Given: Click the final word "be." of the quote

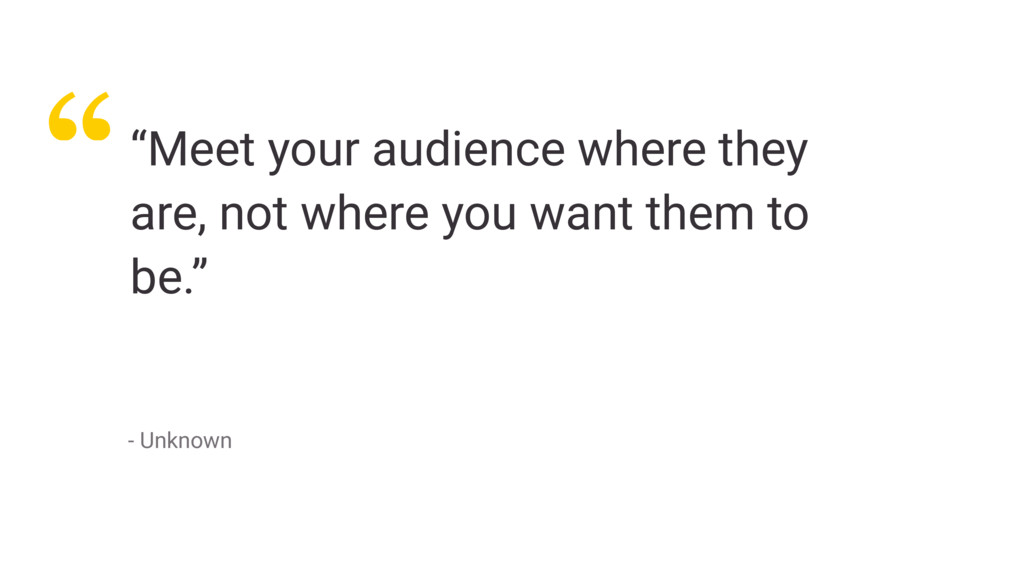Looking at the screenshot, I should [162, 276].
